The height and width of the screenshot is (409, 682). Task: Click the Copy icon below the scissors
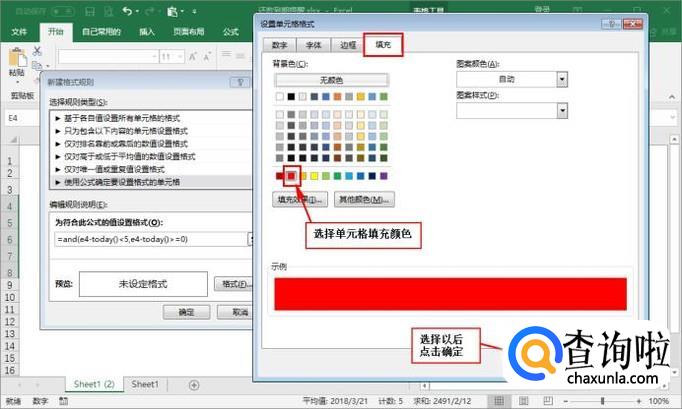tap(37, 65)
